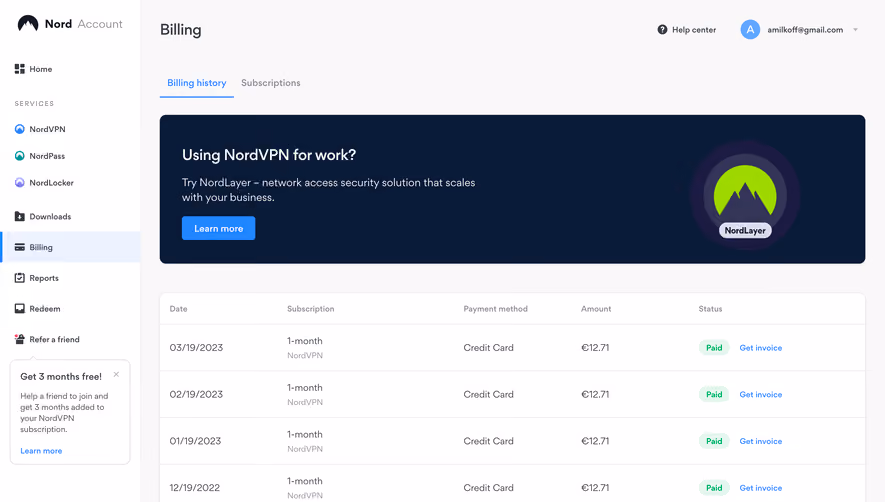
Task: Click the Billing card icon
Action: pos(20,247)
